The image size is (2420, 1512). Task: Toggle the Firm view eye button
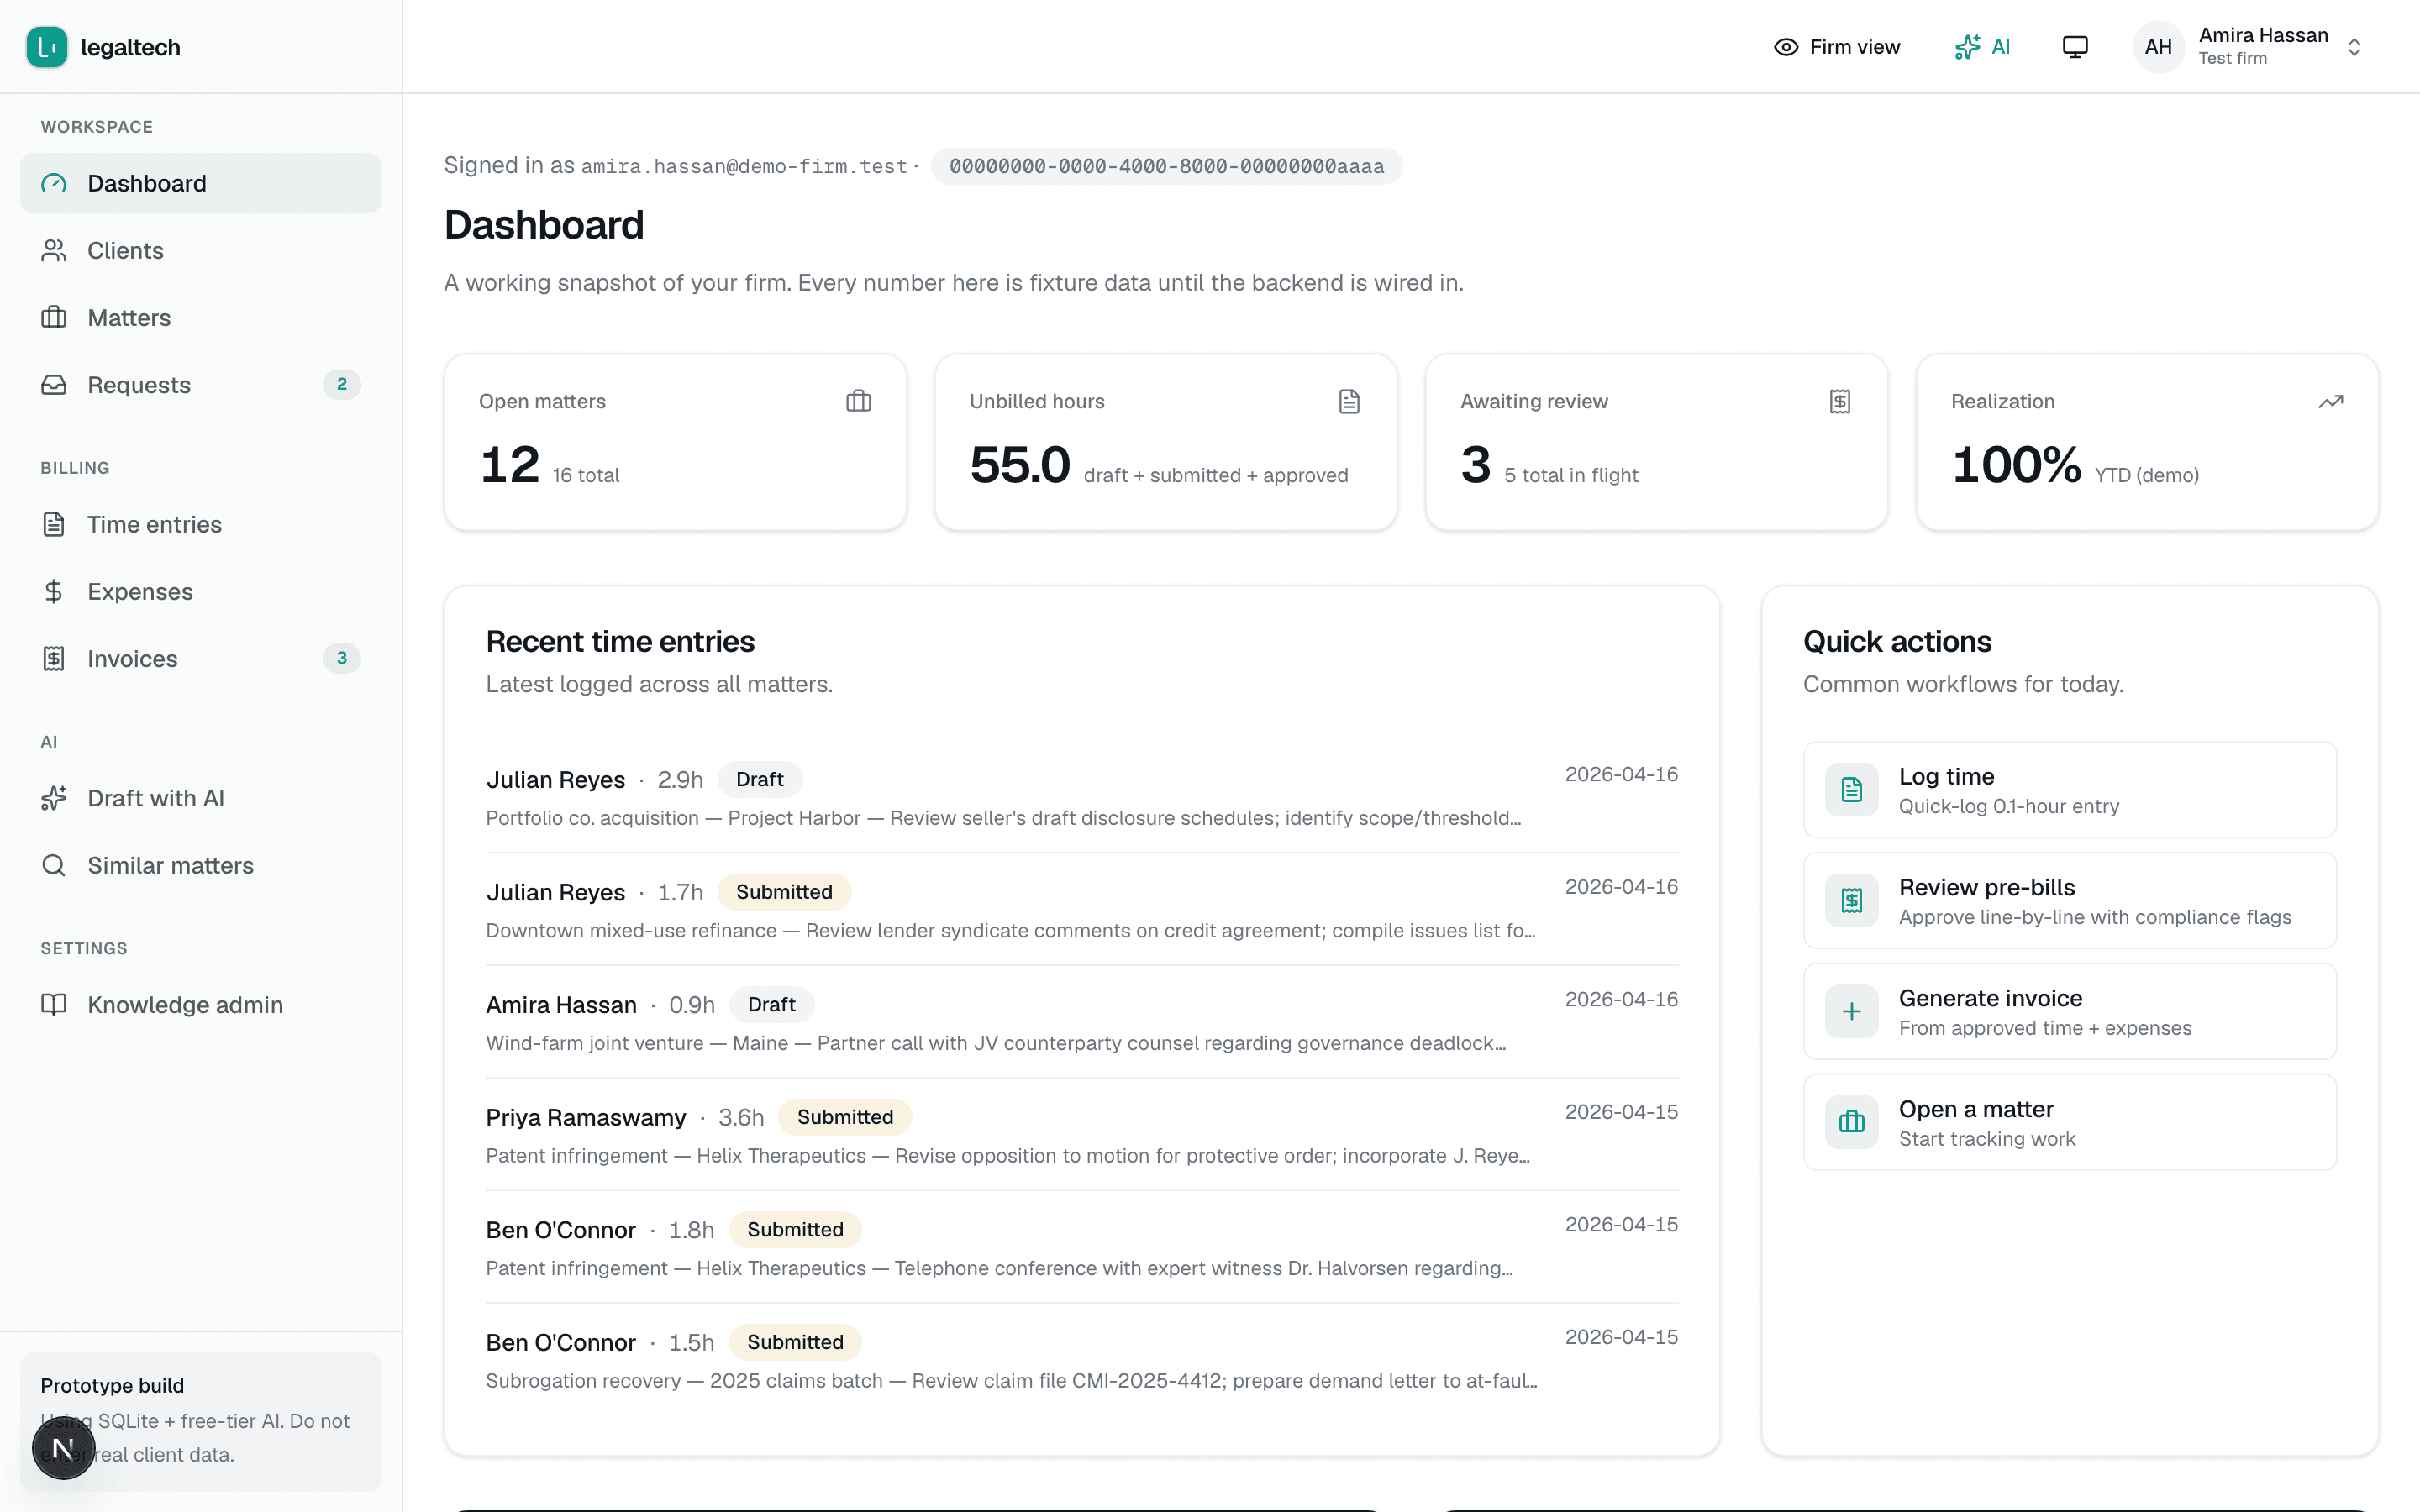pyautogui.click(x=1836, y=47)
